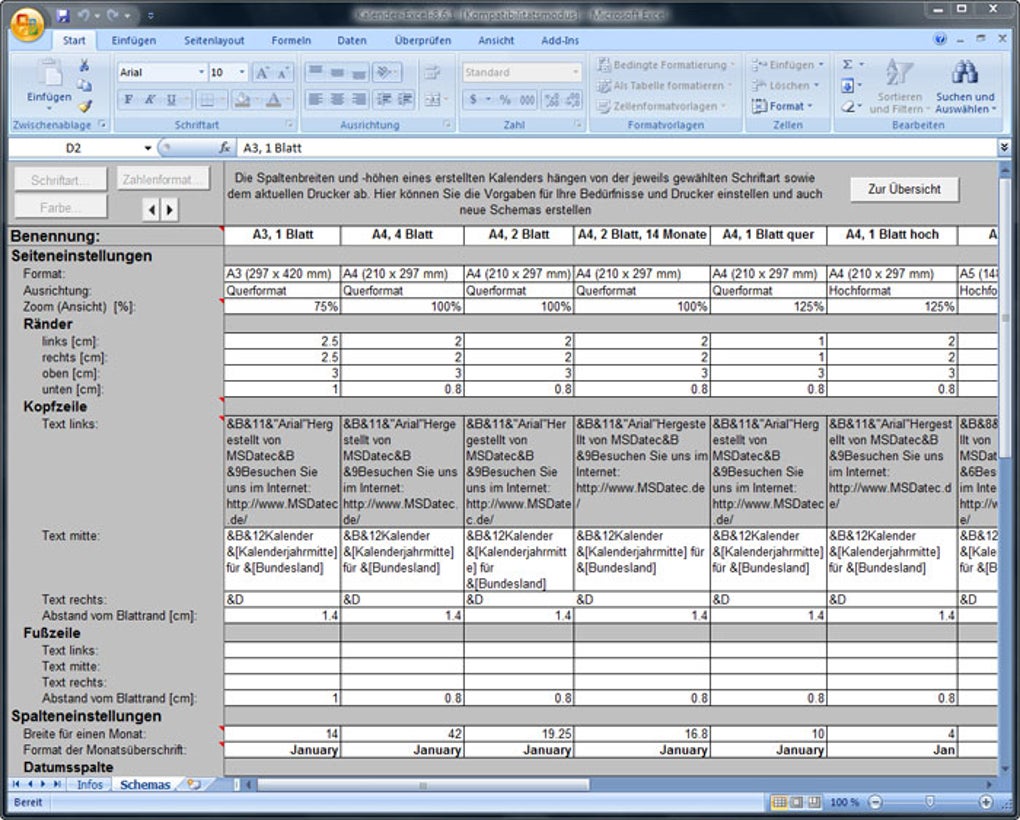Click the right arrow spinner button

click(x=170, y=209)
